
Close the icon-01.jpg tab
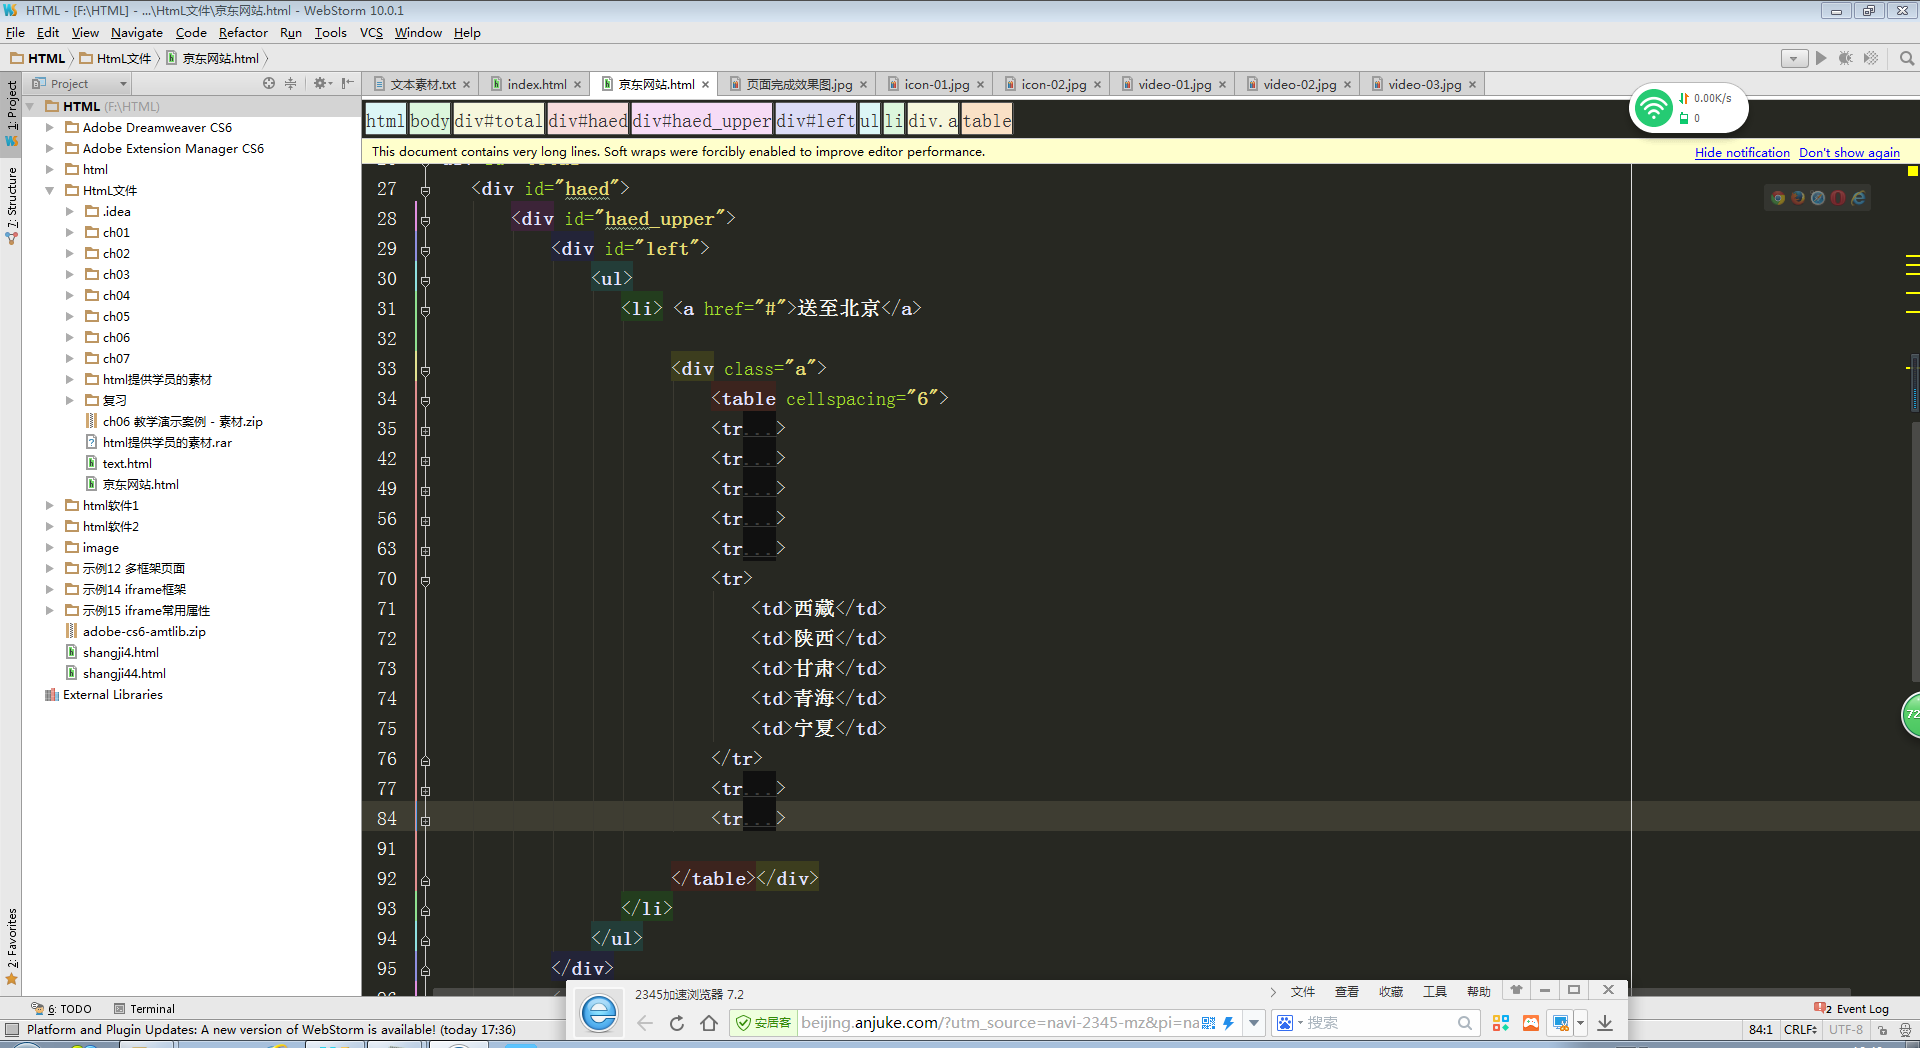click(x=980, y=85)
